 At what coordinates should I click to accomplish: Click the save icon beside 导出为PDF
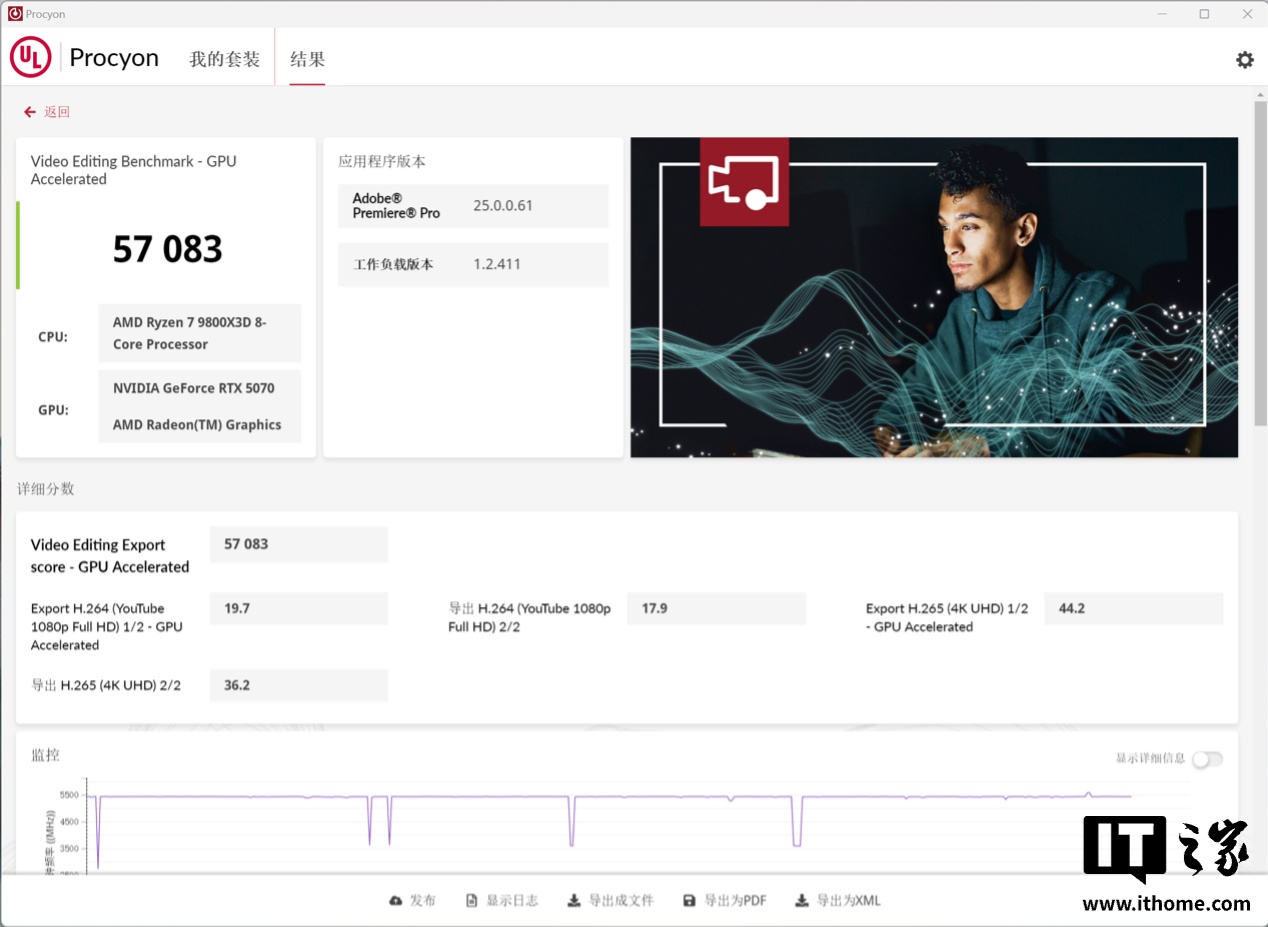point(689,900)
